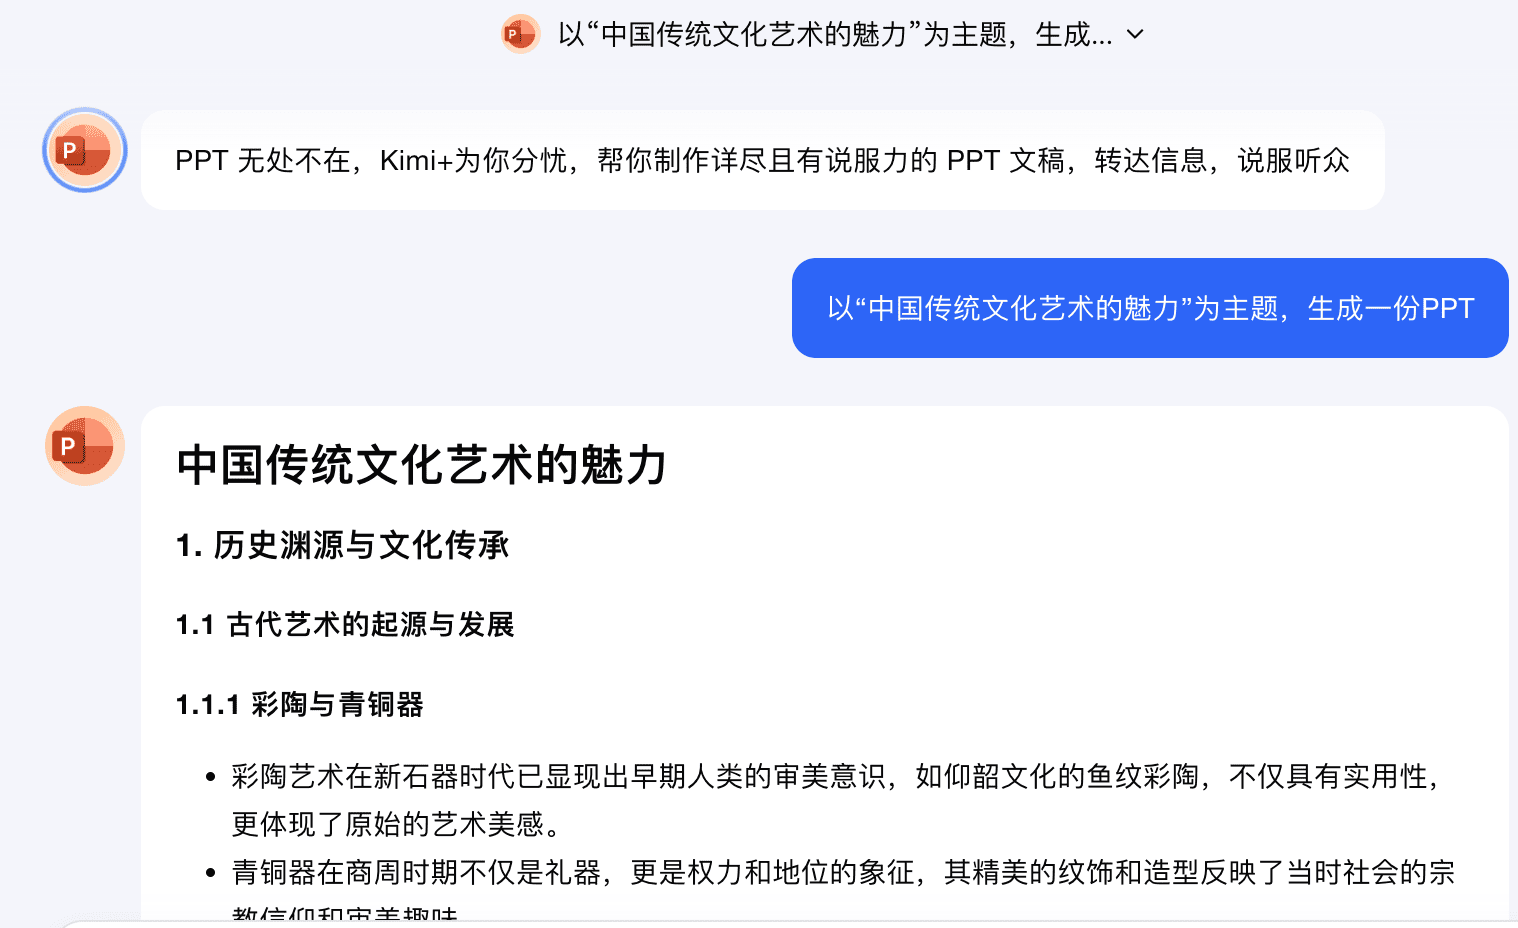Select subheading "1.1 古代艺术的起源与发展"
The image size is (1518, 928).
[345, 625]
